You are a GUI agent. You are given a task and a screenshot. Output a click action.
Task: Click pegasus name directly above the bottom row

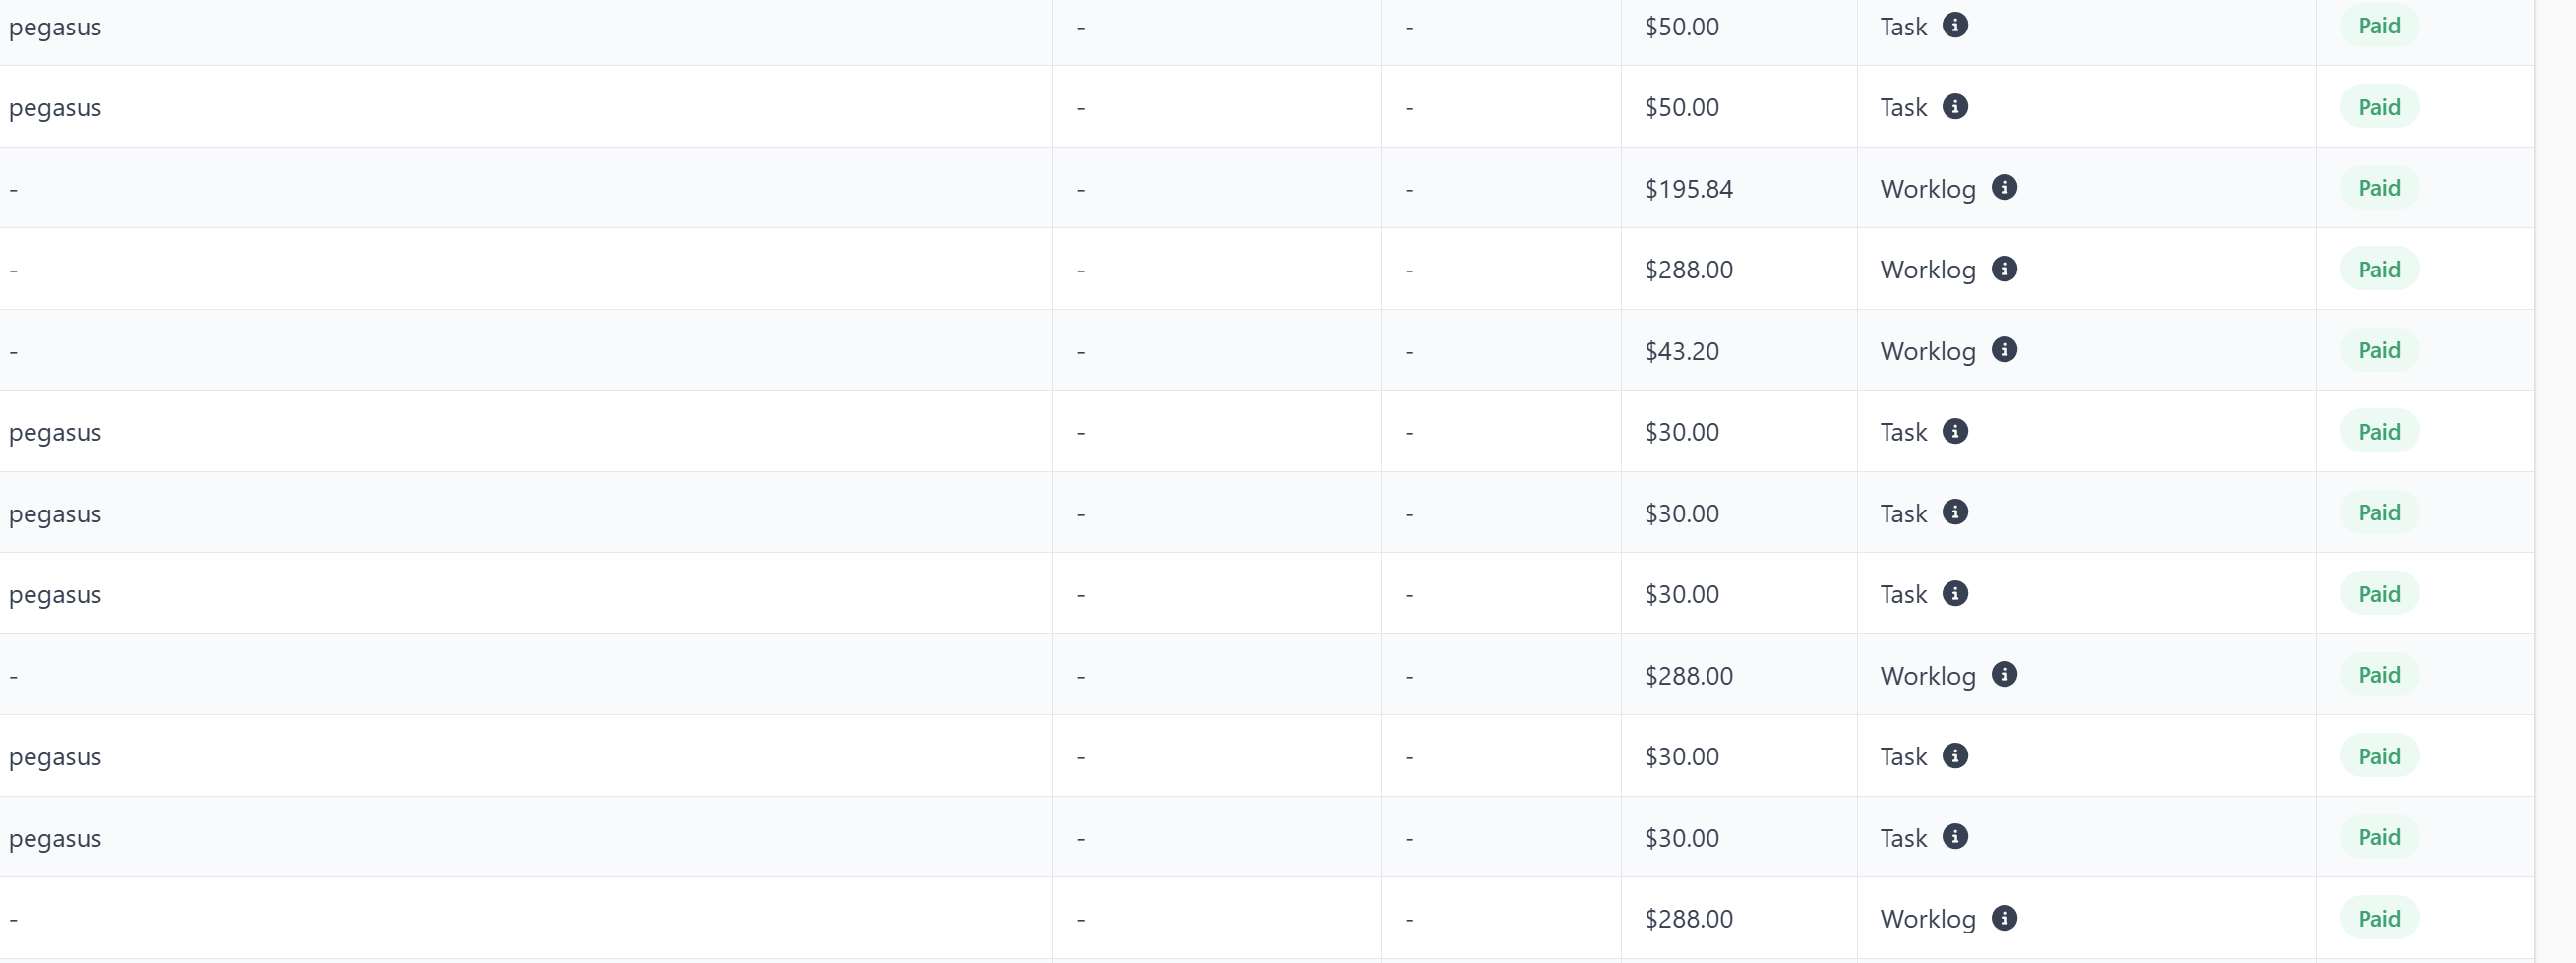click(55, 838)
